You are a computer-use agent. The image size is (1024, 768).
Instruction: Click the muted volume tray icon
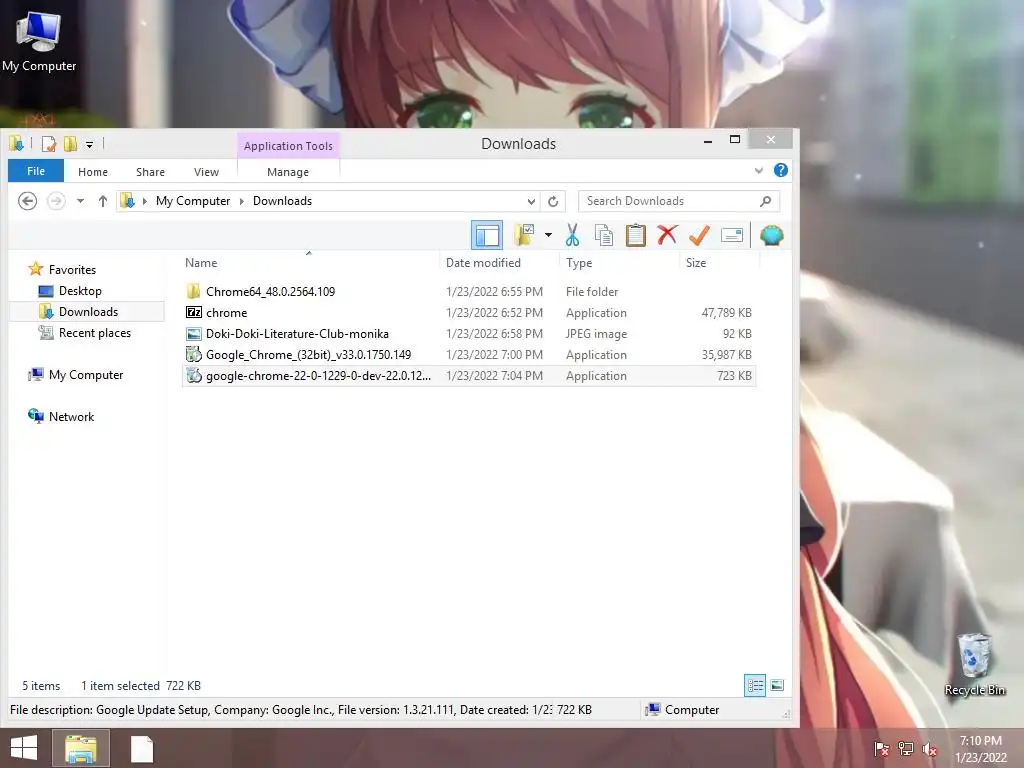(x=930, y=749)
